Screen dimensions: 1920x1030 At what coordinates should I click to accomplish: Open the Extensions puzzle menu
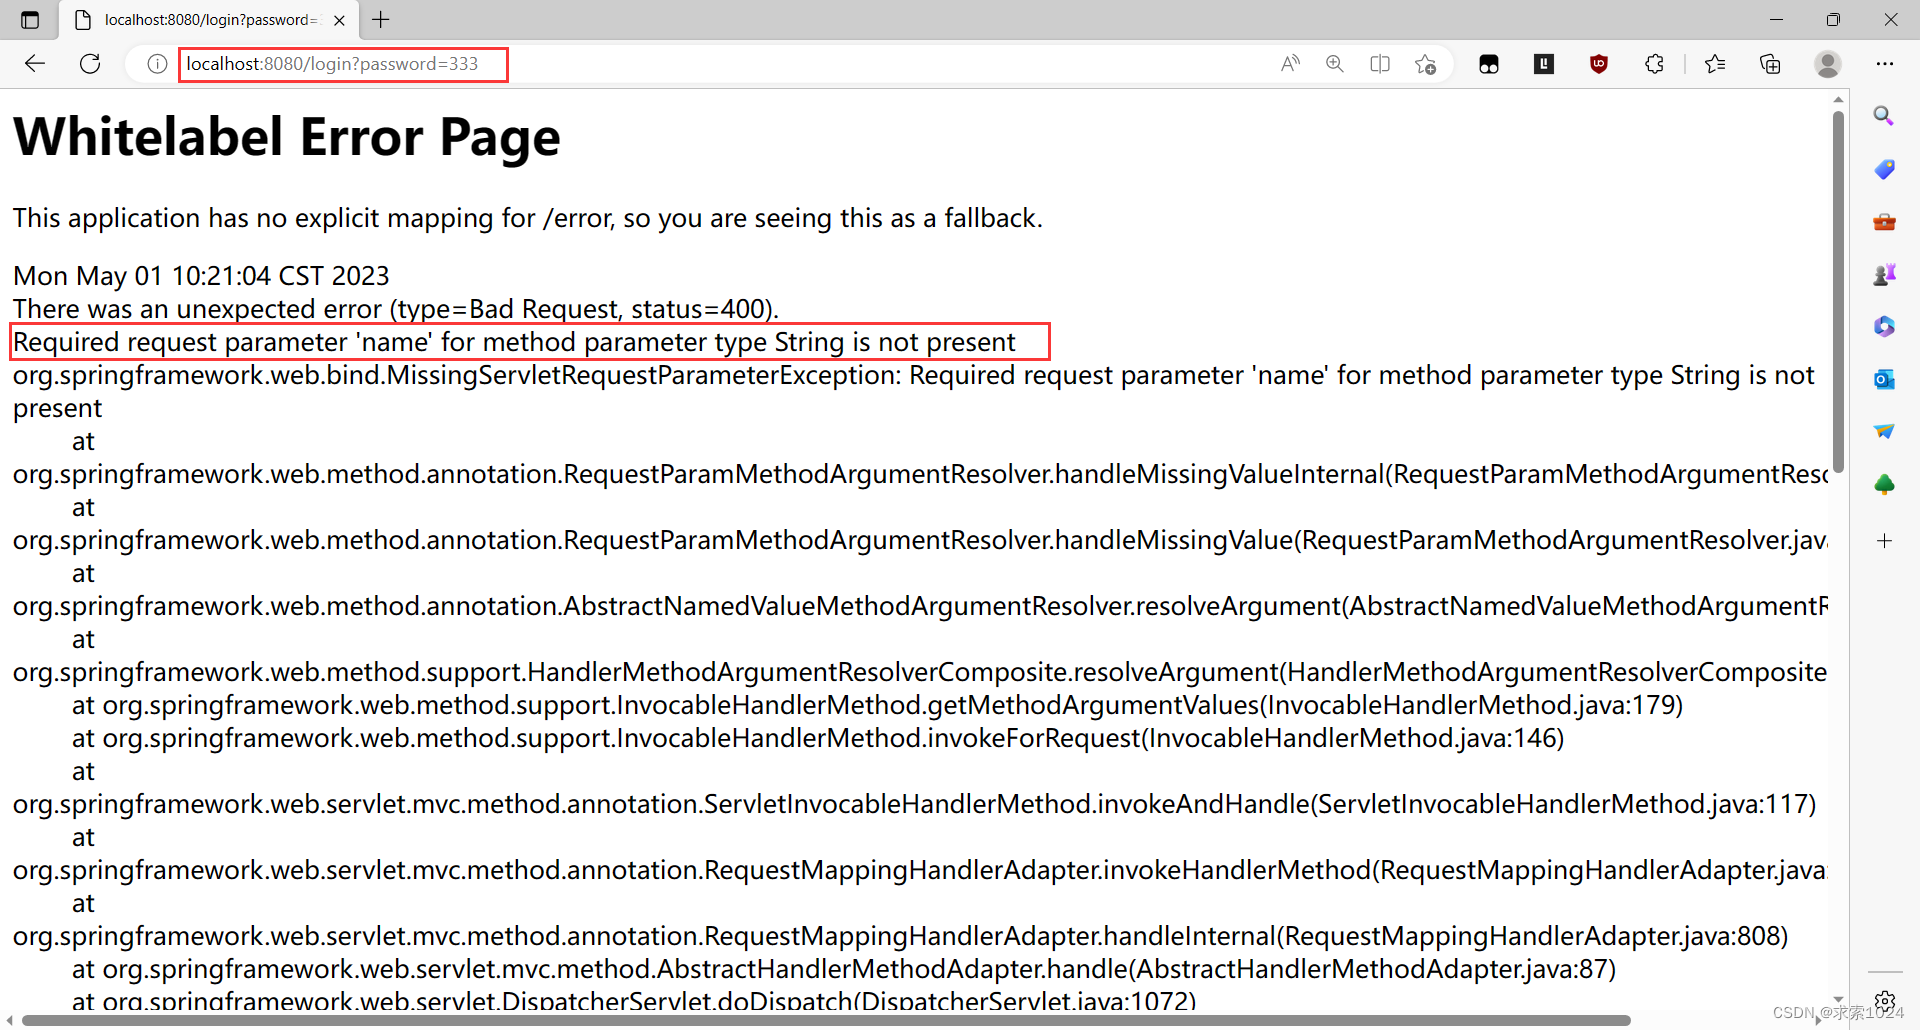click(x=1654, y=64)
